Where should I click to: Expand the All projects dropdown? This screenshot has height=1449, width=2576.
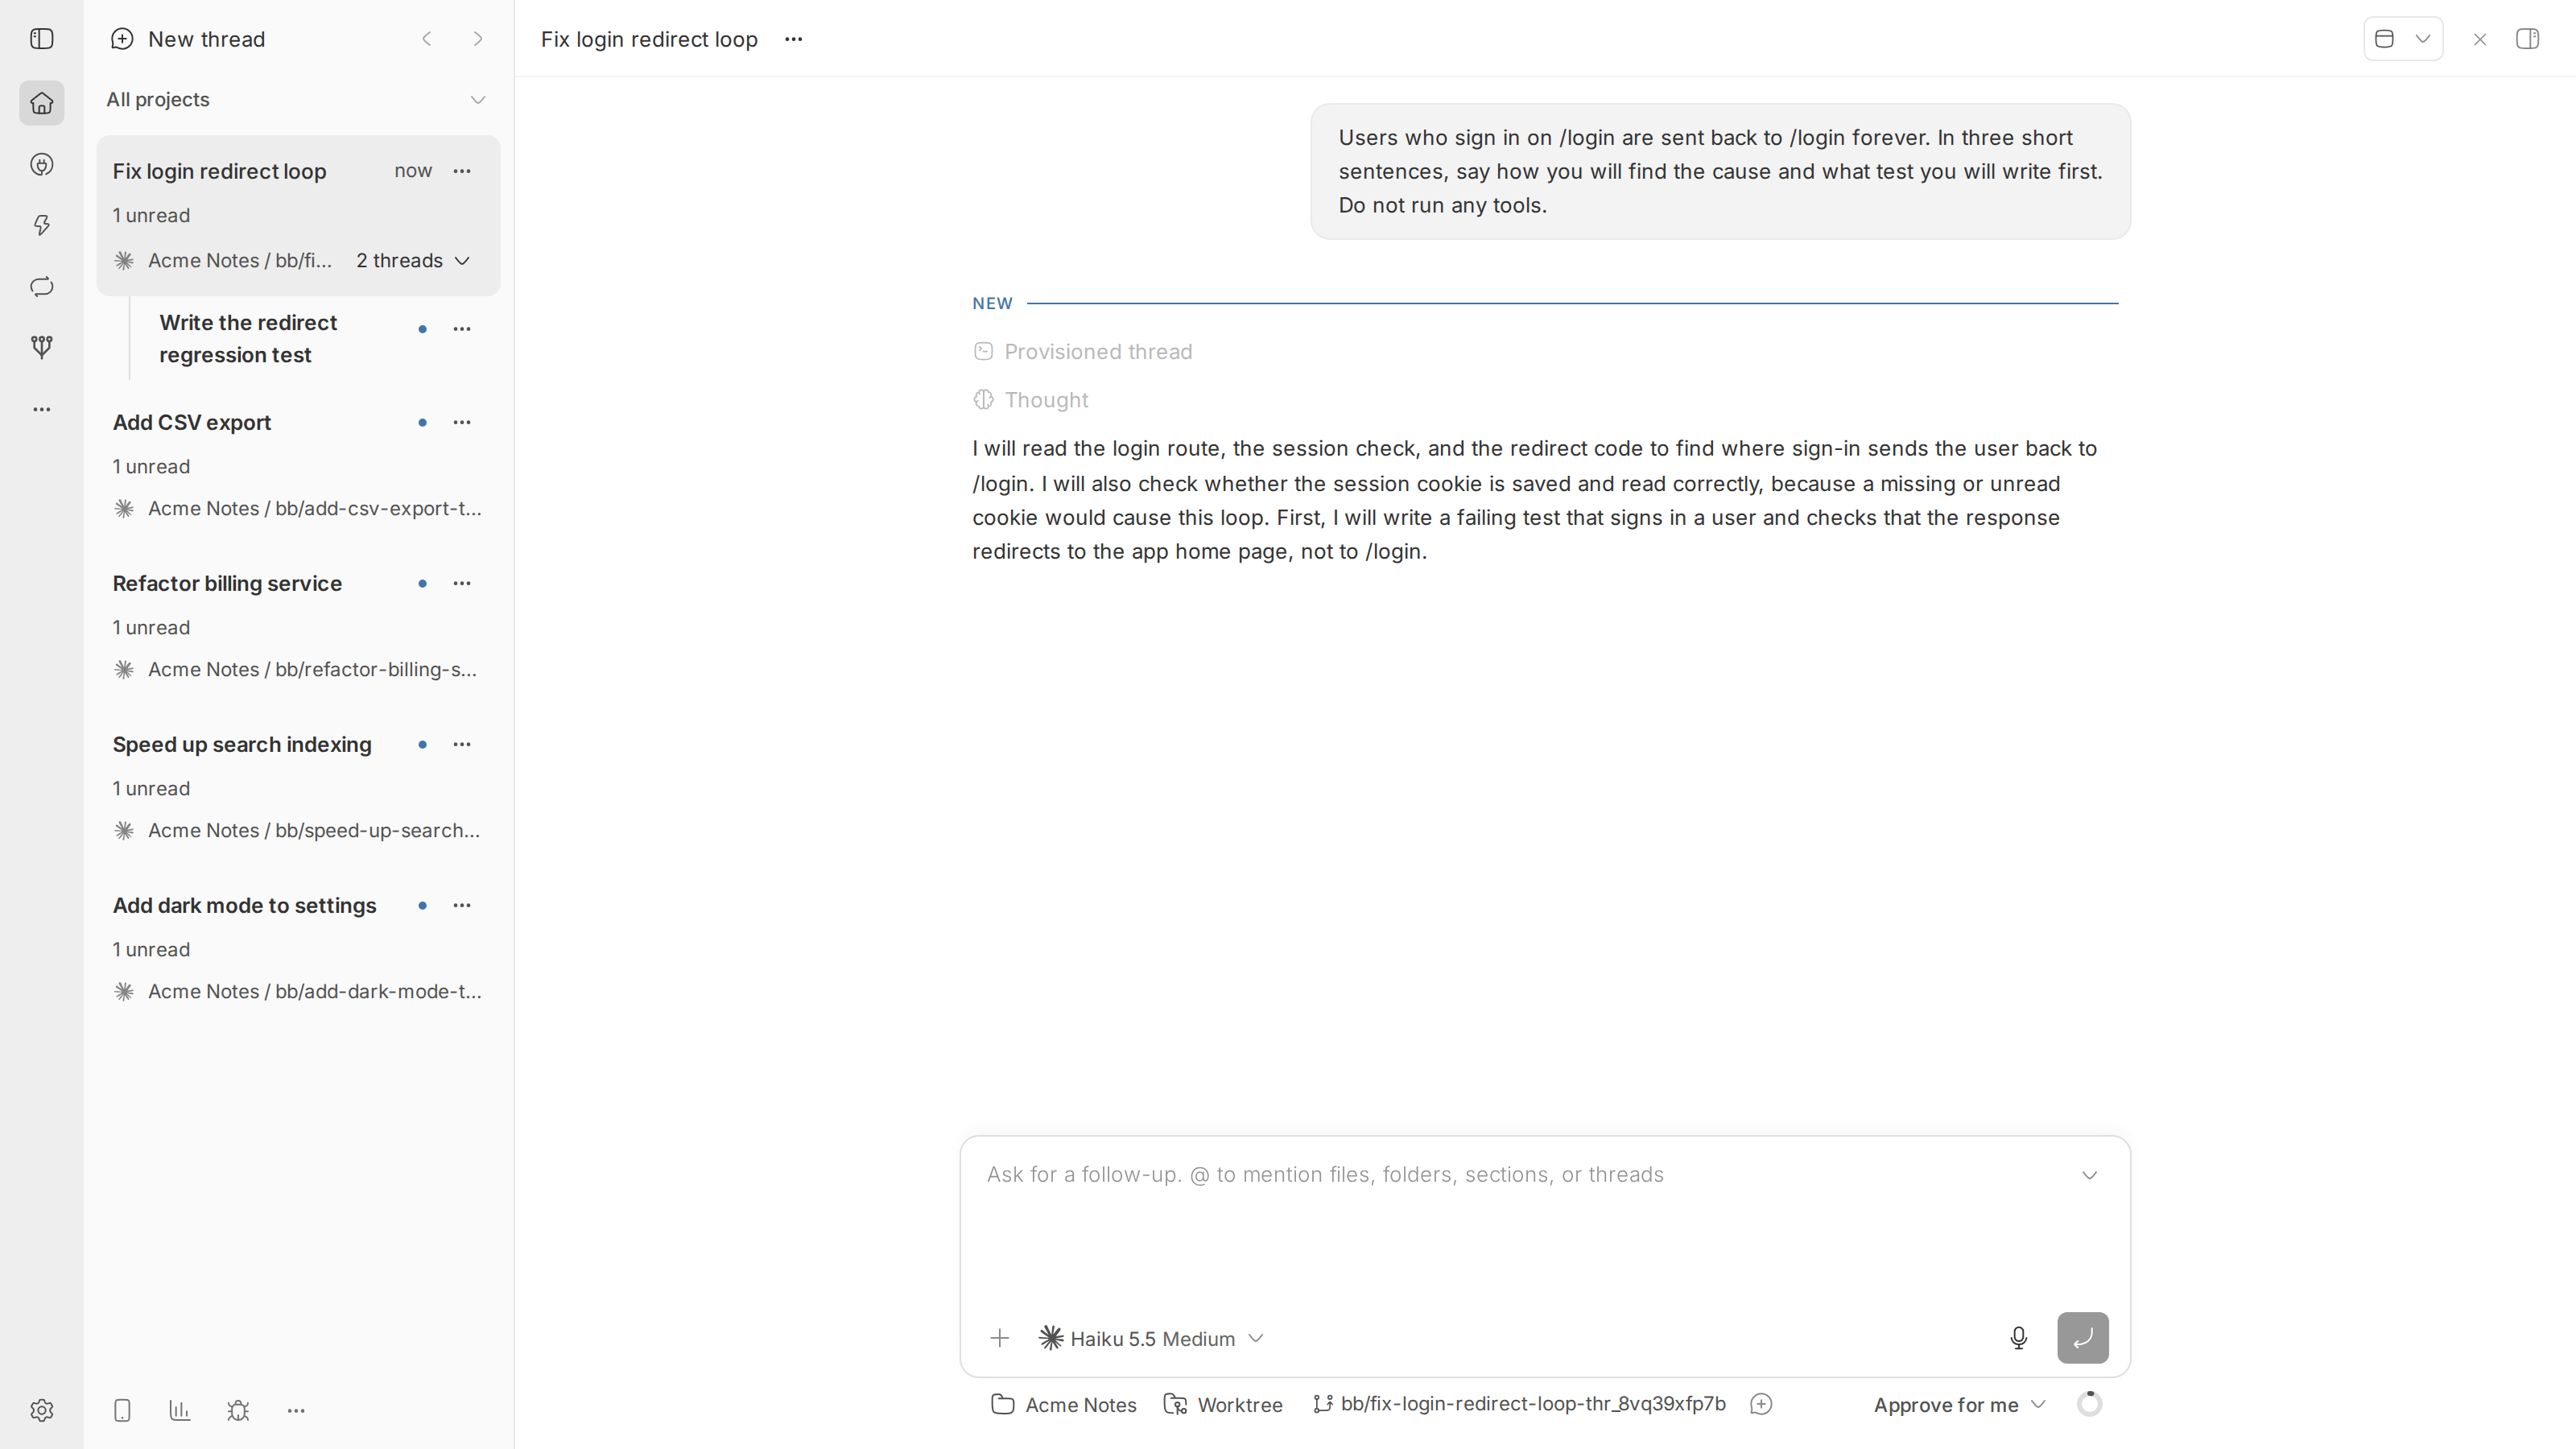coord(298,100)
